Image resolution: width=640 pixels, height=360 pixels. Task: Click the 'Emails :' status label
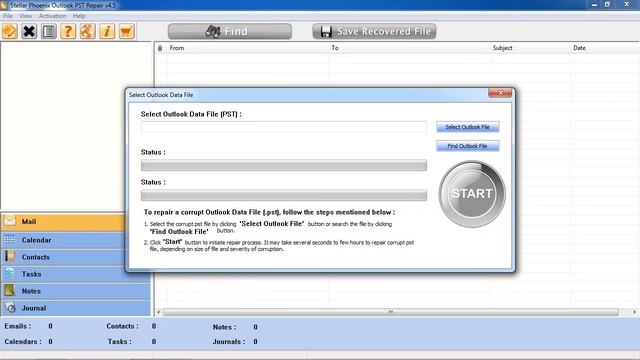point(18,326)
